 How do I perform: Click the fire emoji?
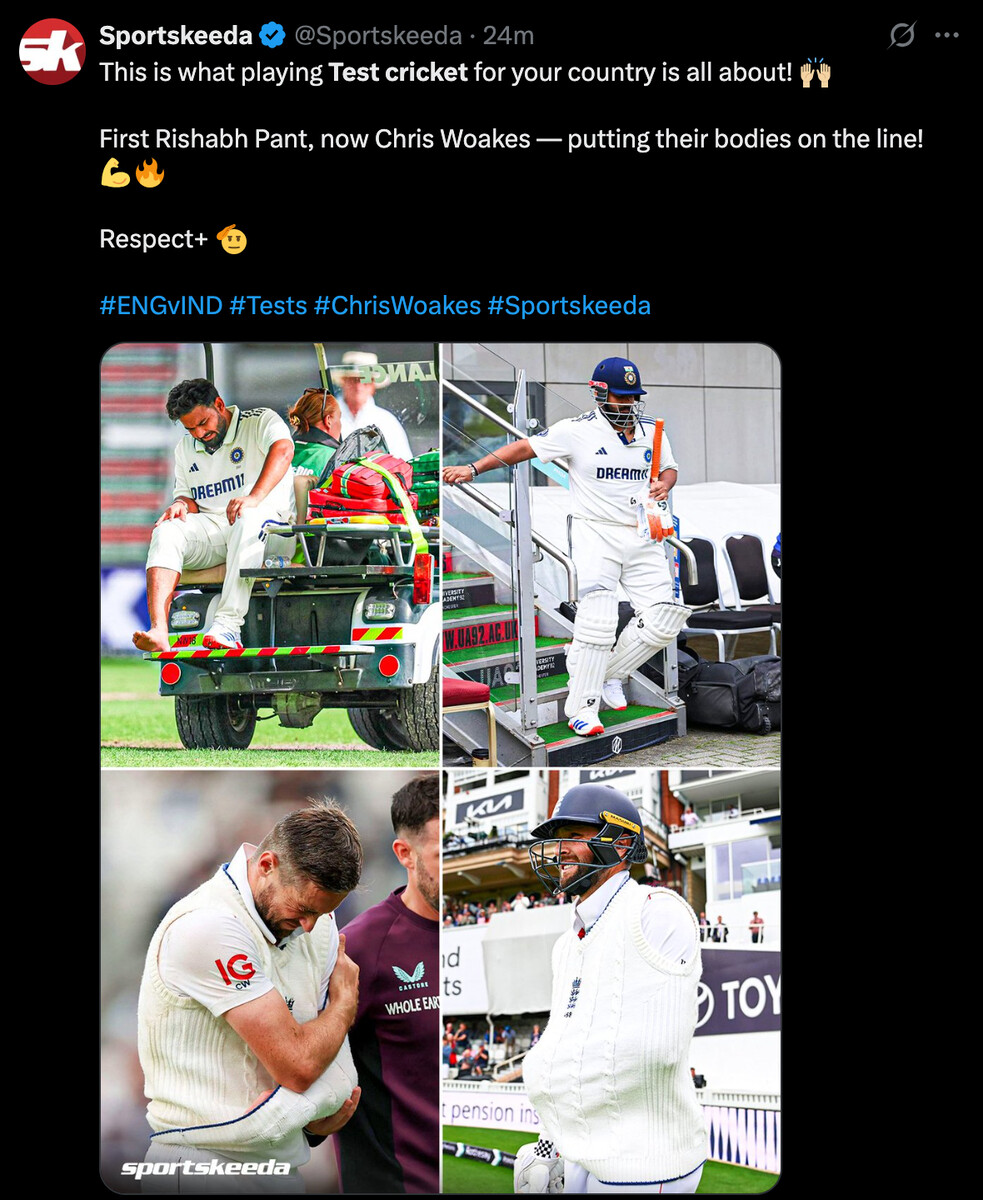[x=149, y=173]
